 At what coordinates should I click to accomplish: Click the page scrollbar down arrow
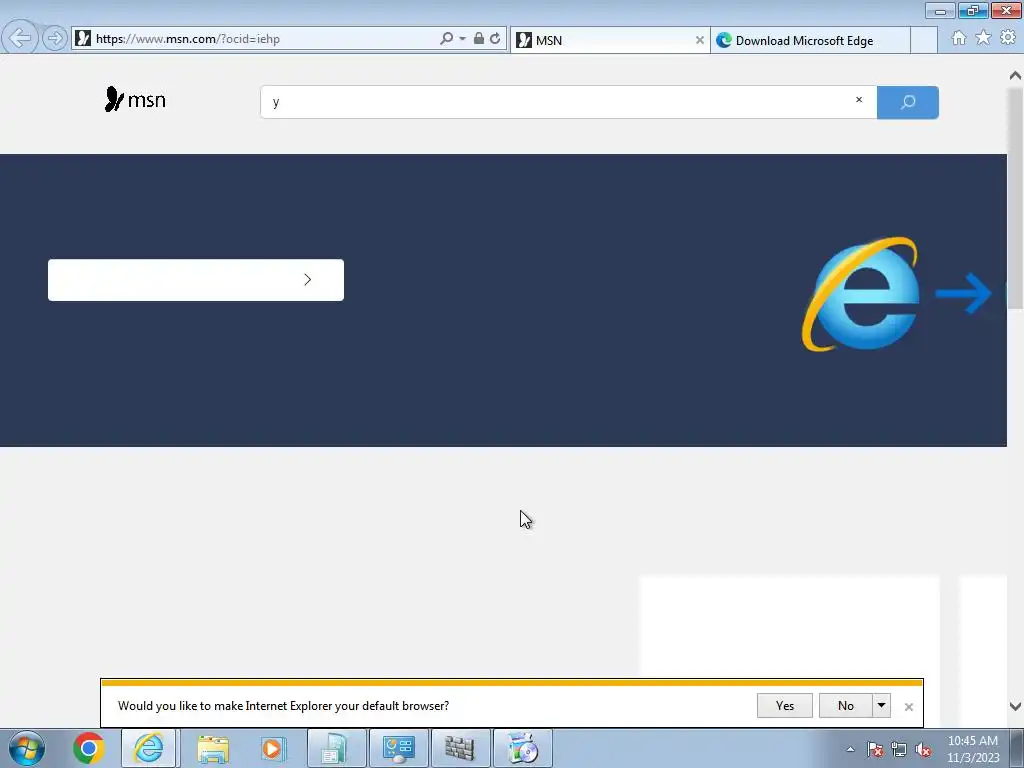pos(1015,706)
